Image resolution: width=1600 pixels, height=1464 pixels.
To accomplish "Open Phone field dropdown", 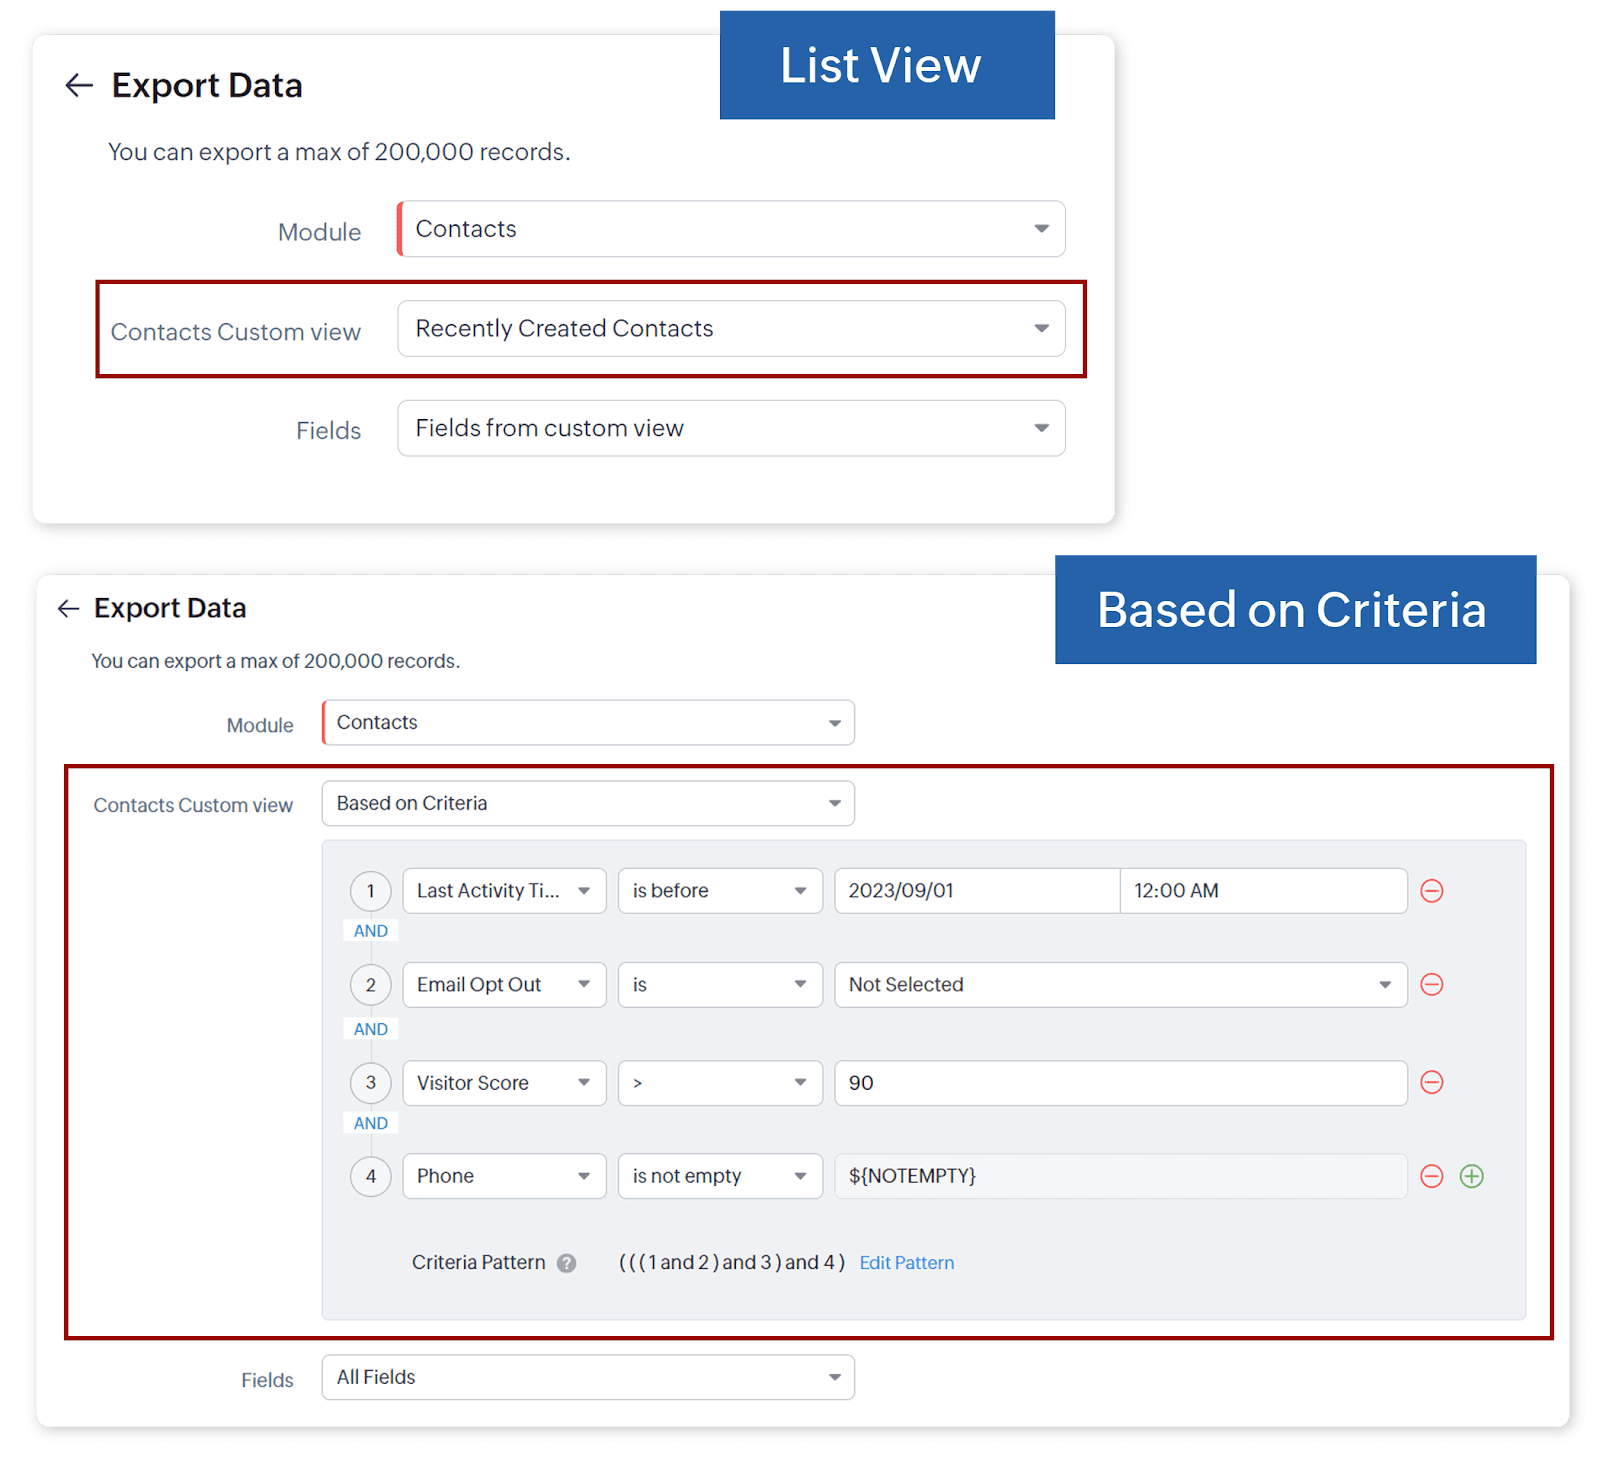I will tap(504, 1176).
